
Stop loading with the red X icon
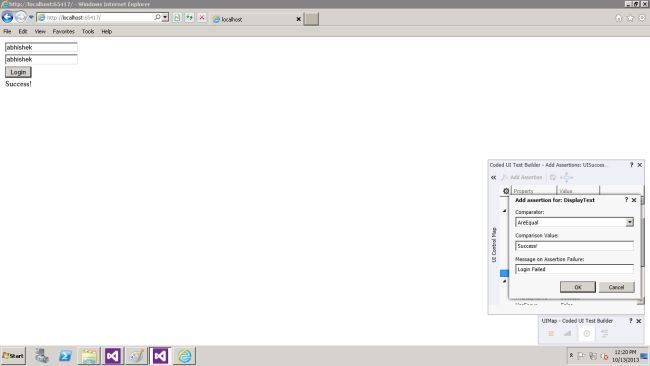(202, 17)
